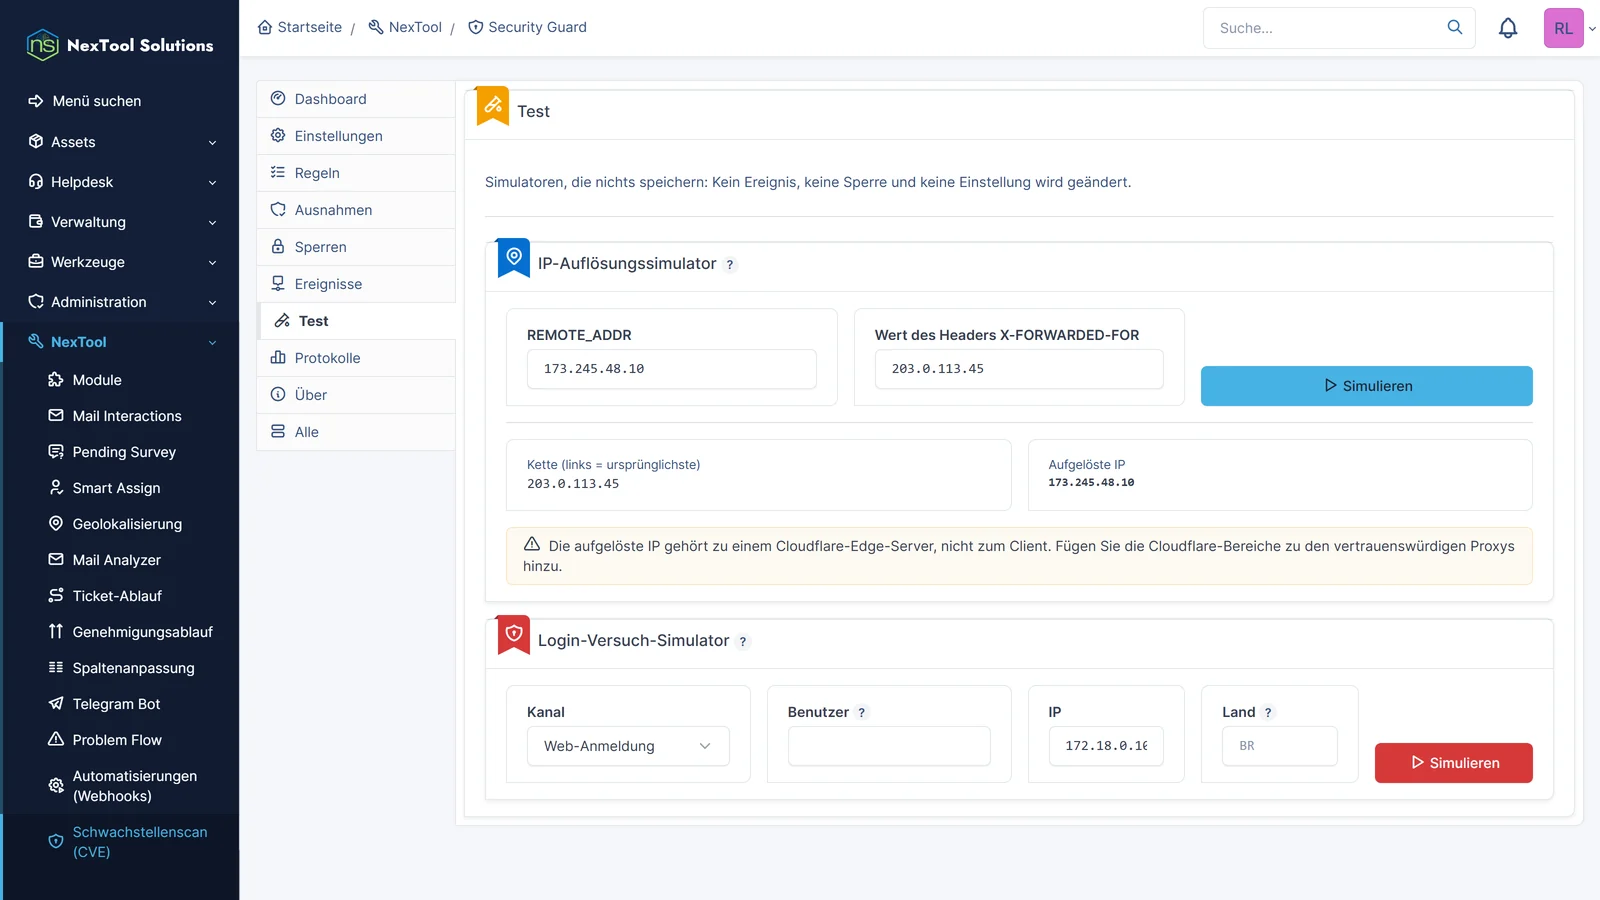Click the Ausnahmen shield icon

278,209
